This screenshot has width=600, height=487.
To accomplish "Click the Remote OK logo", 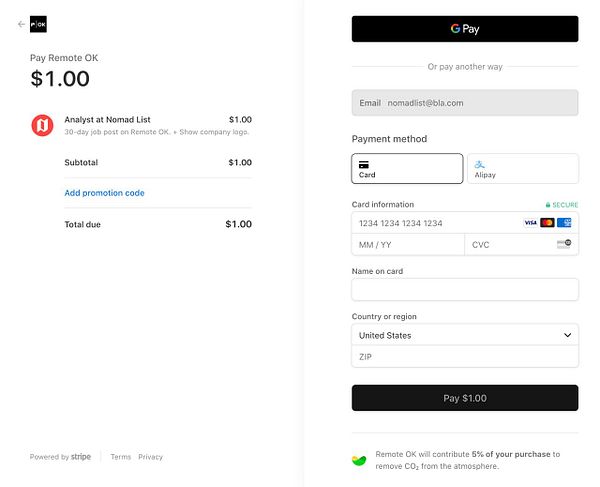I will (x=38, y=24).
